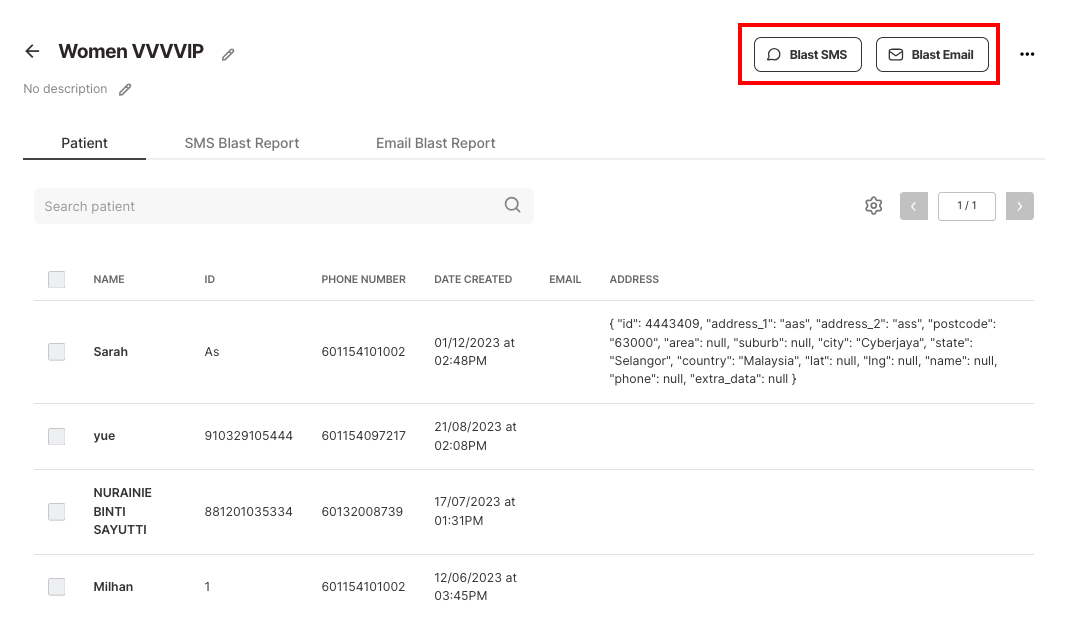Click the ID column header

pyautogui.click(x=210, y=280)
